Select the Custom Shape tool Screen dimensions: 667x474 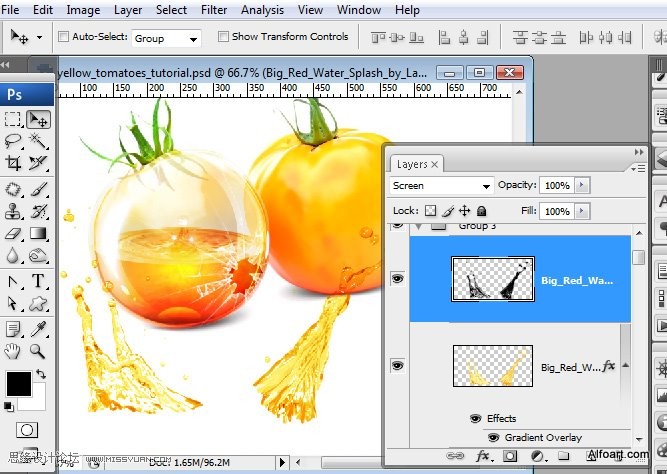click(38, 303)
